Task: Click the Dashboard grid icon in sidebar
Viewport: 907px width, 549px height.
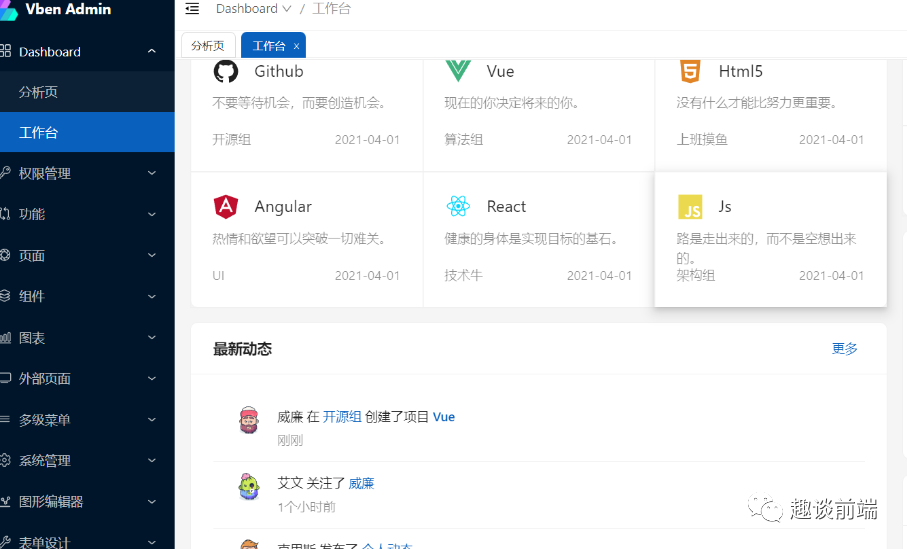Action: click(x=5, y=51)
